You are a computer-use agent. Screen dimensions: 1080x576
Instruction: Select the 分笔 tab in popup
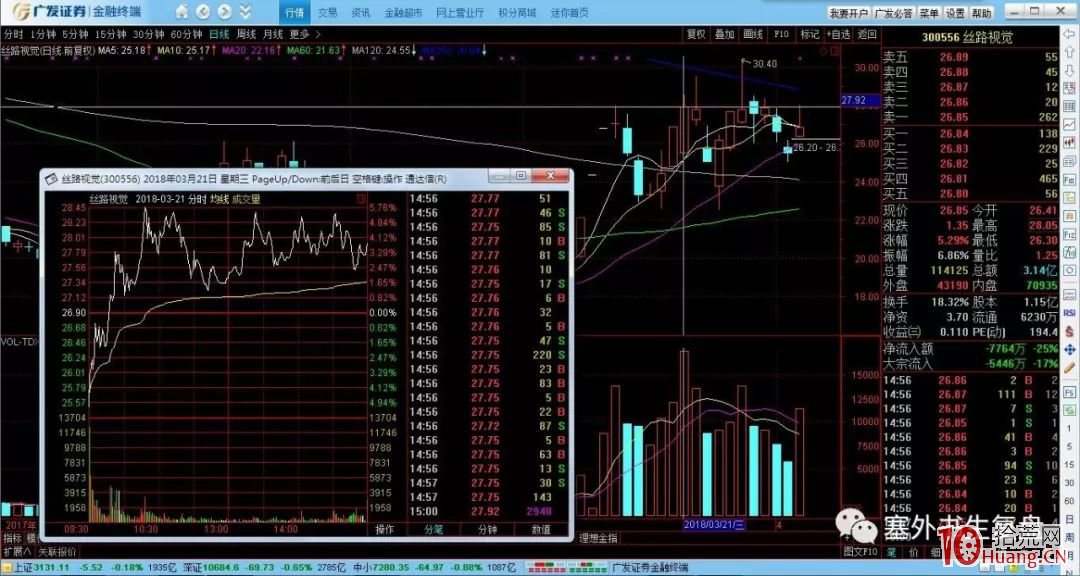[x=434, y=529]
